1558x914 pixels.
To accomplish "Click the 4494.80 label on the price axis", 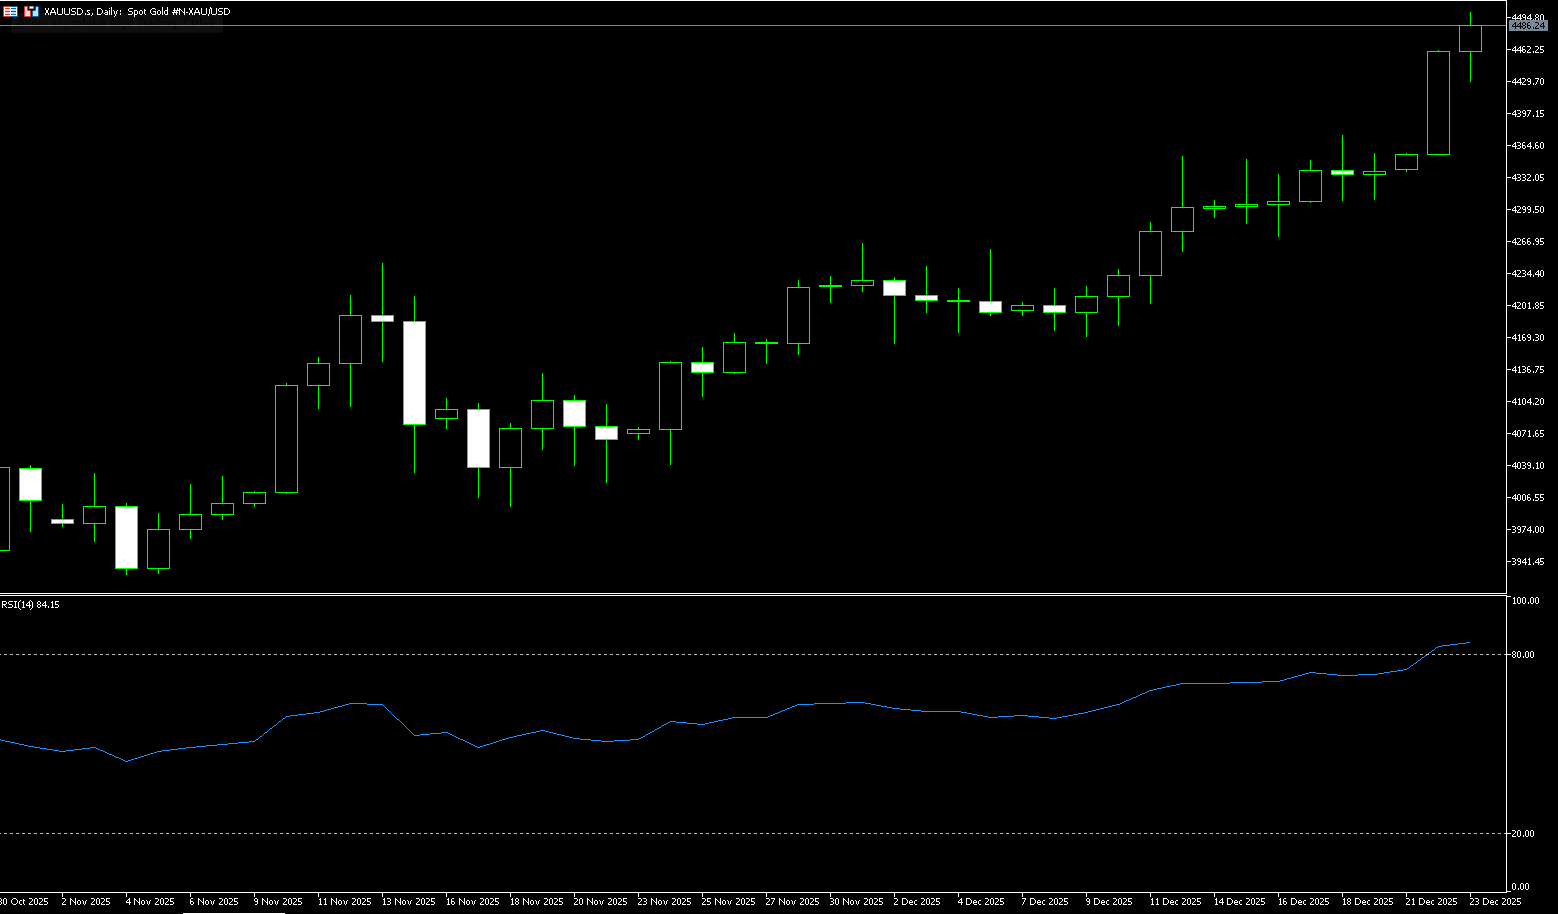I will [1528, 17].
